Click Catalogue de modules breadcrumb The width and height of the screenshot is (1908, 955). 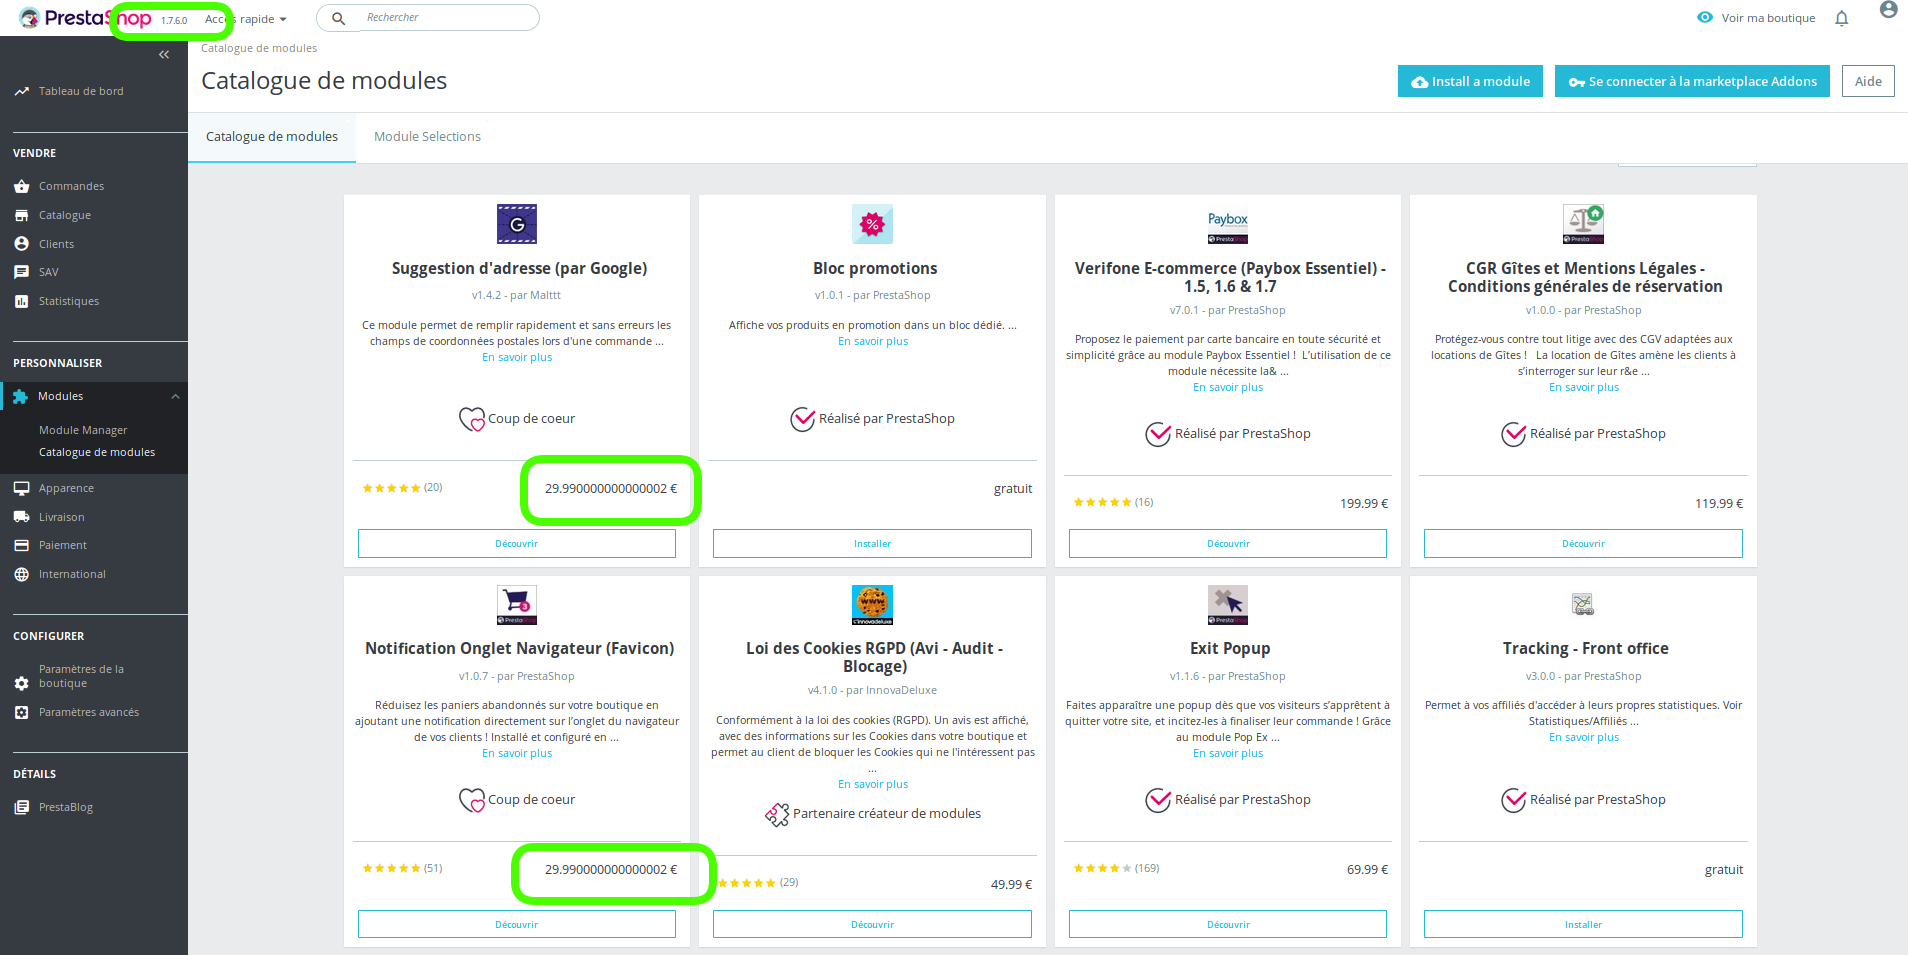[259, 48]
